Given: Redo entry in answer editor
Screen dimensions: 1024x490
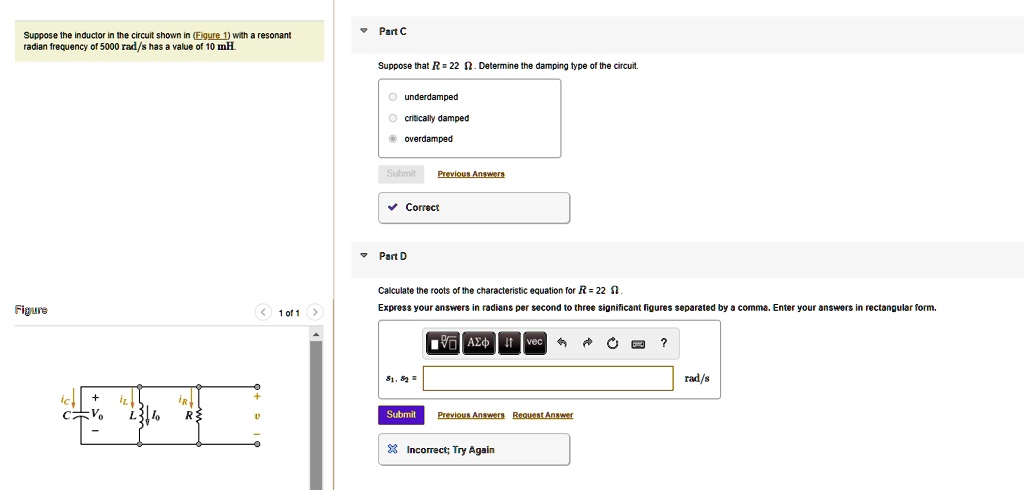Looking at the screenshot, I should (588, 343).
